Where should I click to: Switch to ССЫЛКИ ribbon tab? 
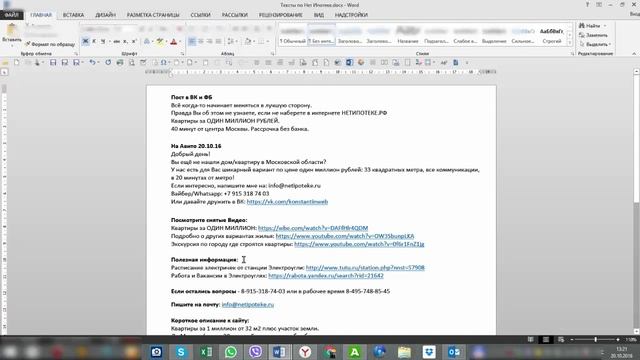[x=200, y=15]
